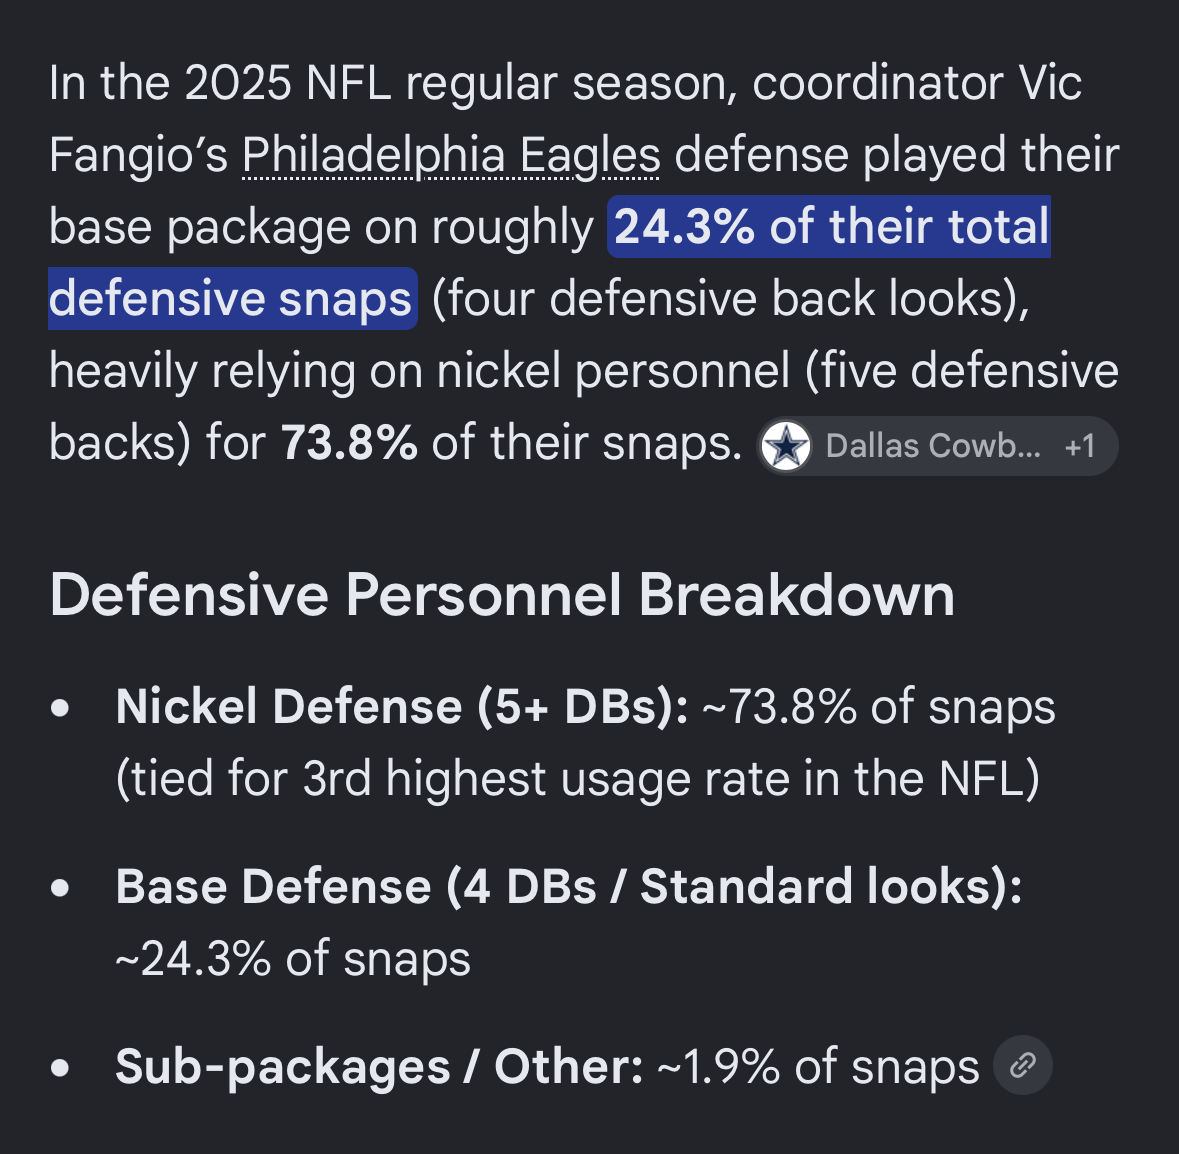Screen dimensions: 1179x1154
Task: Click the ~24.3% of snaps bullet text
Action: tap(293, 959)
